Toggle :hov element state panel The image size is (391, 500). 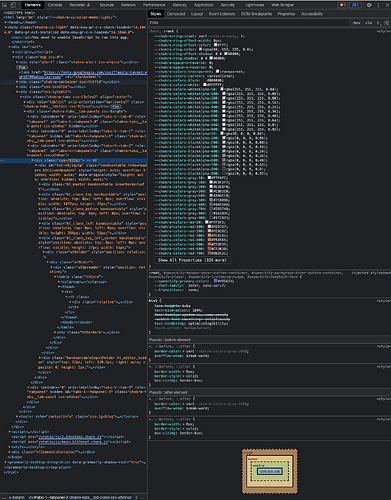tap(356, 23)
